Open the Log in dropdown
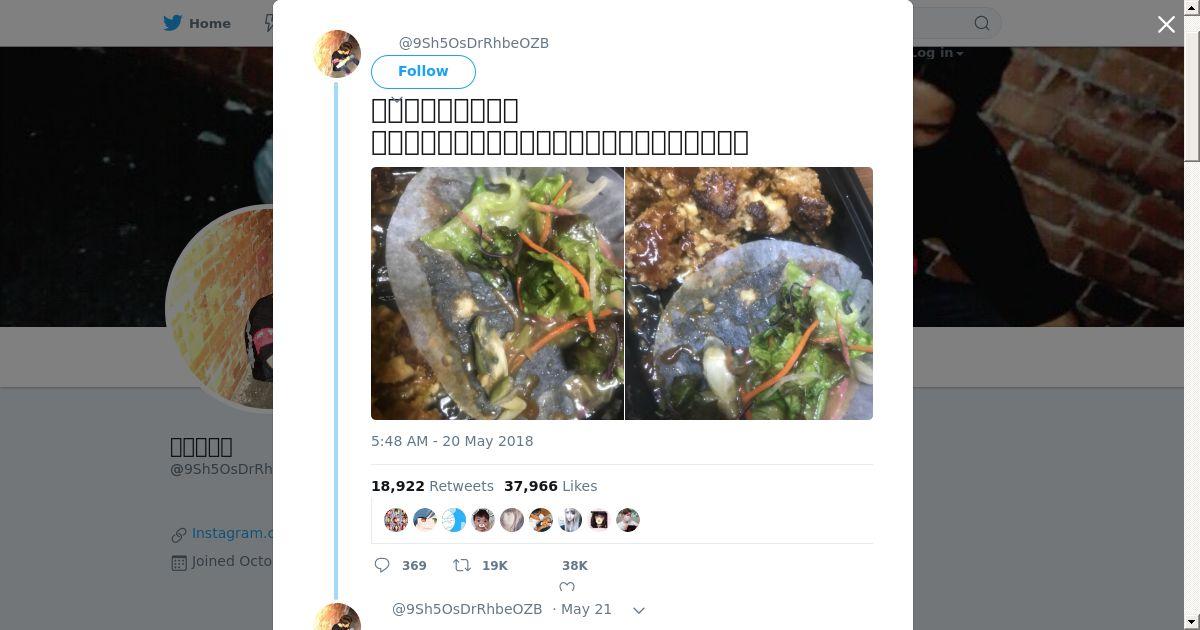 point(937,53)
